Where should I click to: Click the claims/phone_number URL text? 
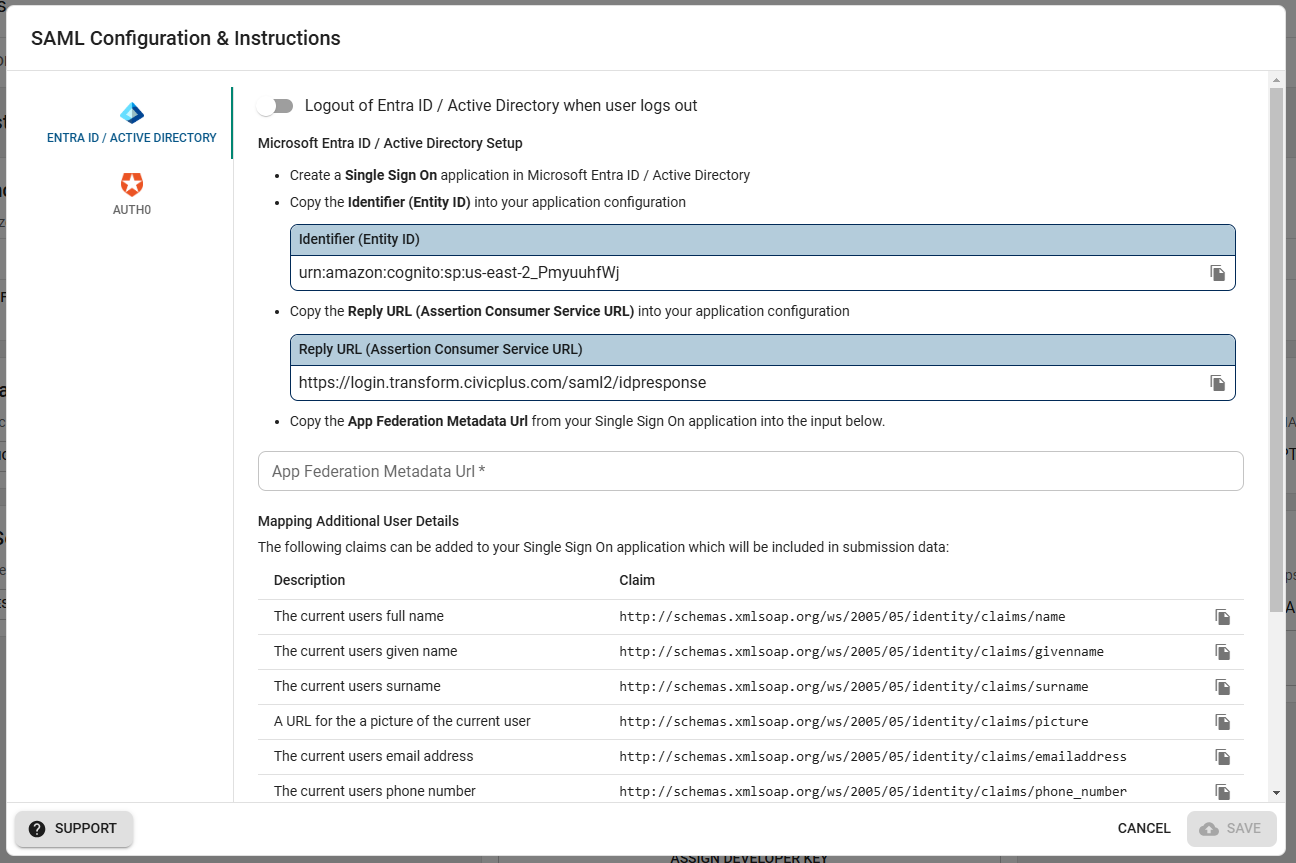coord(873,792)
